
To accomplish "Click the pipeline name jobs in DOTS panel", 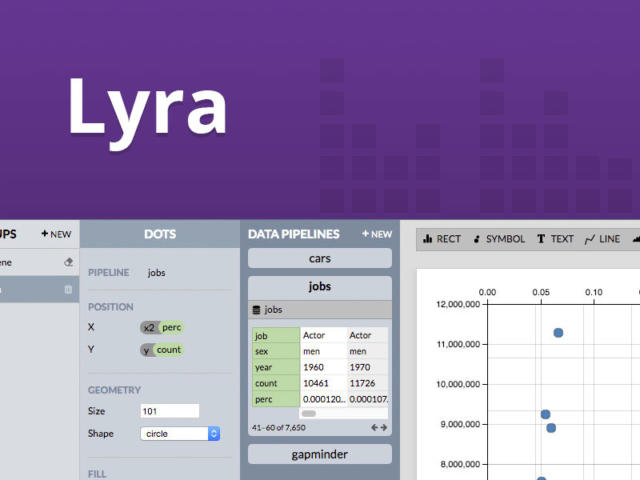I will tap(157, 273).
